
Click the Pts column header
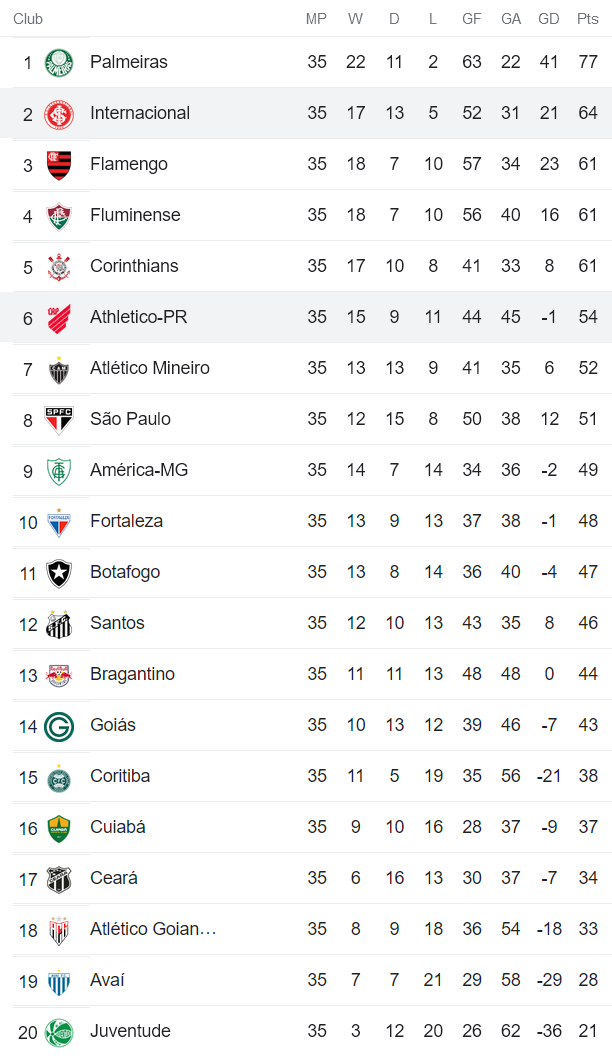[588, 19]
